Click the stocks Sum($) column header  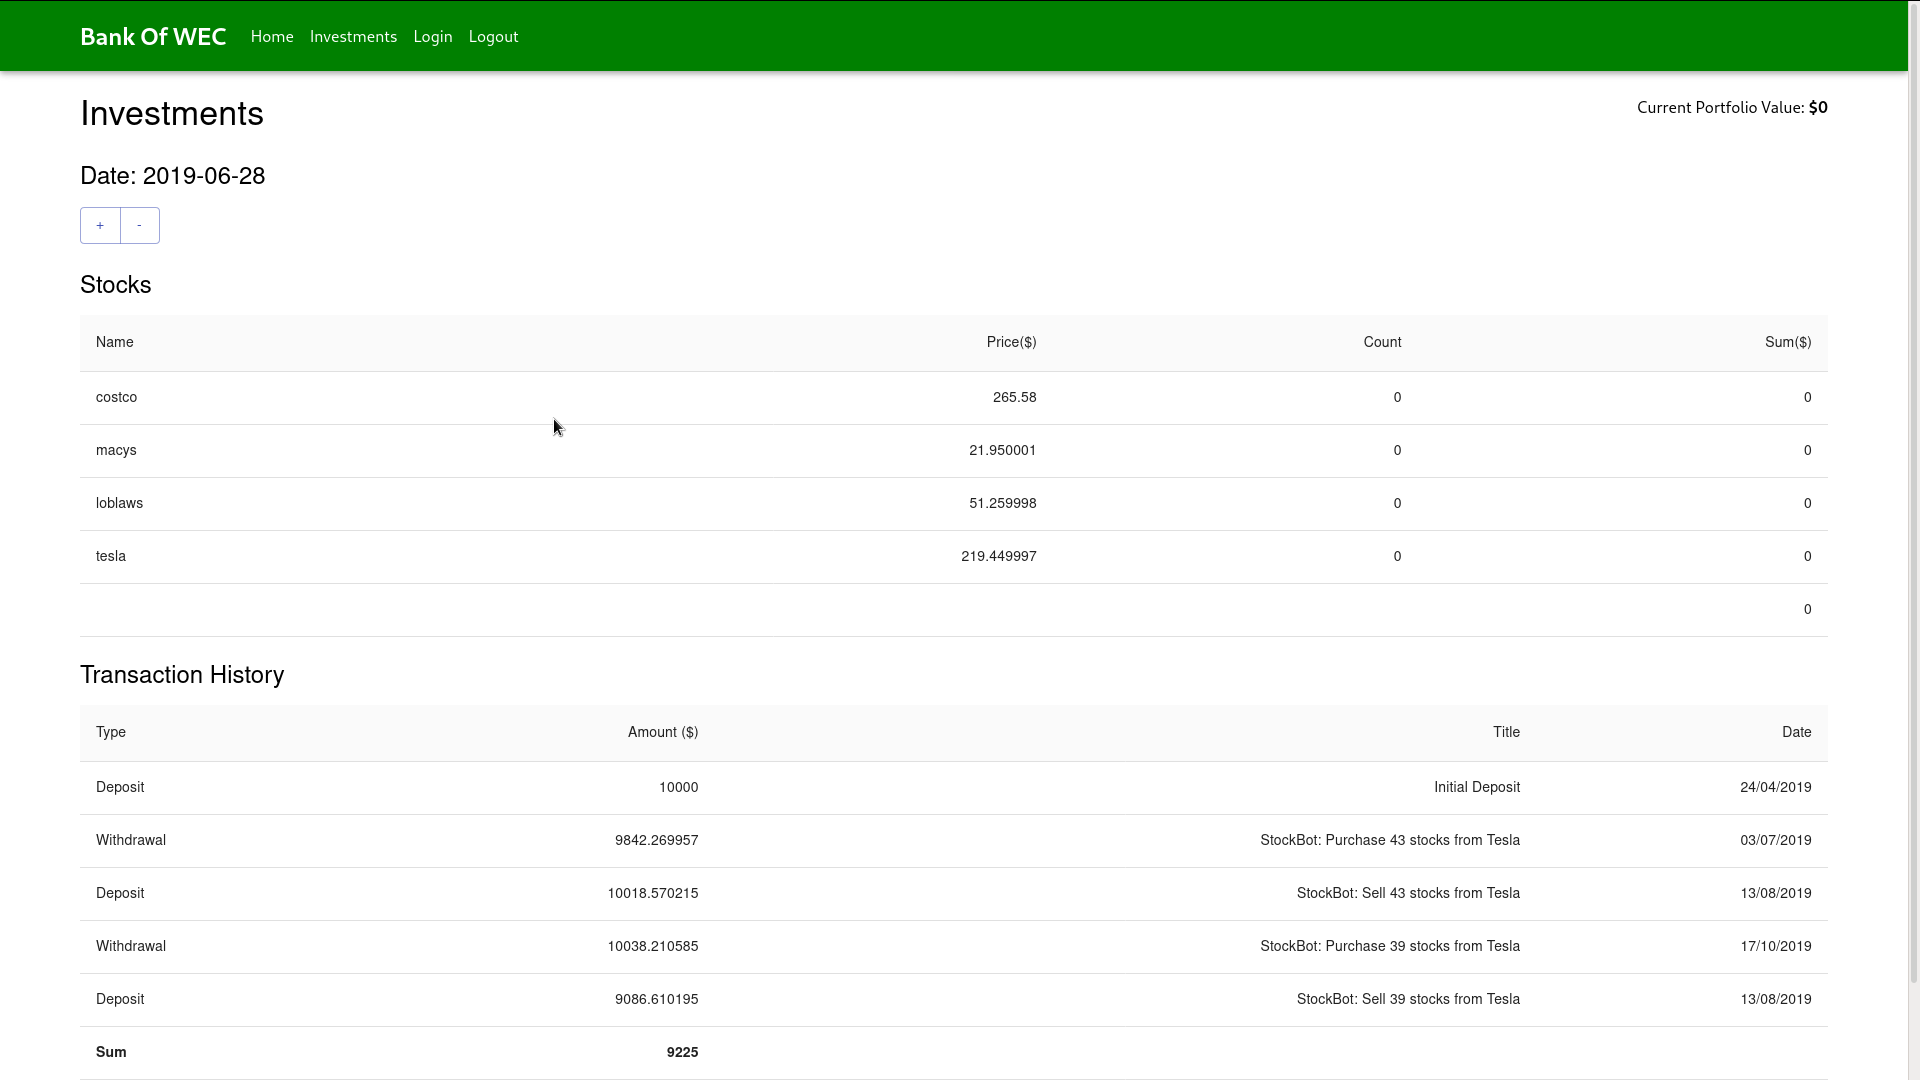1787,343
